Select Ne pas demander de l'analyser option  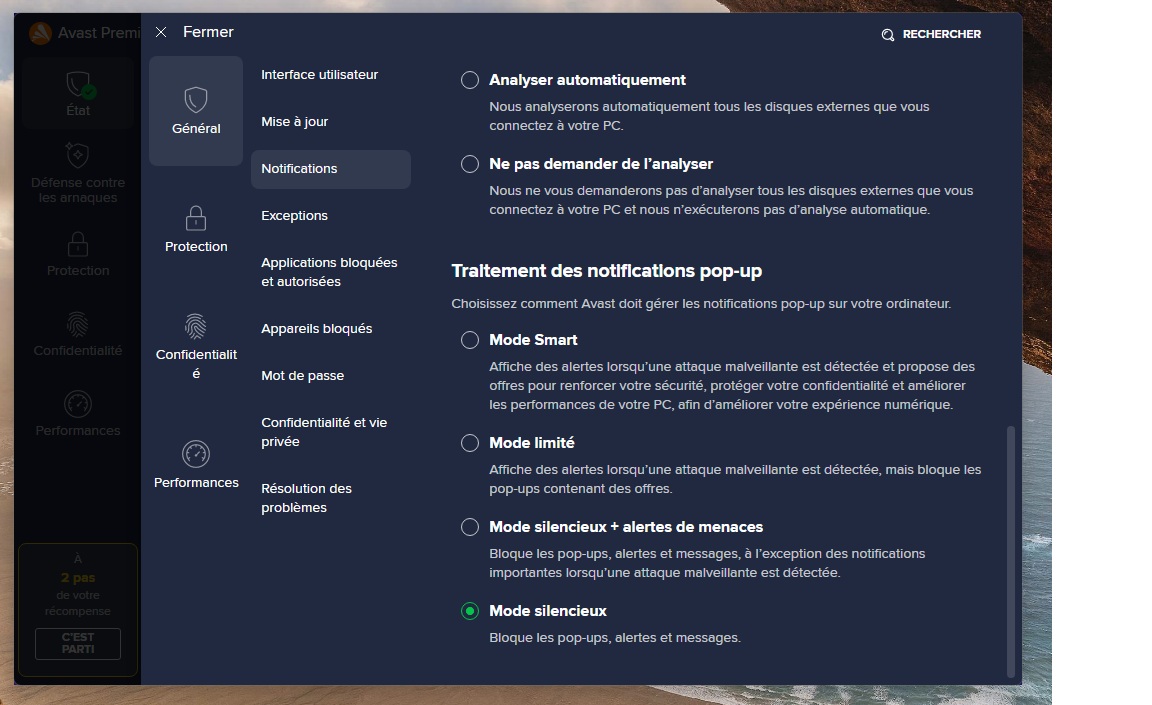[x=469, y=164]
